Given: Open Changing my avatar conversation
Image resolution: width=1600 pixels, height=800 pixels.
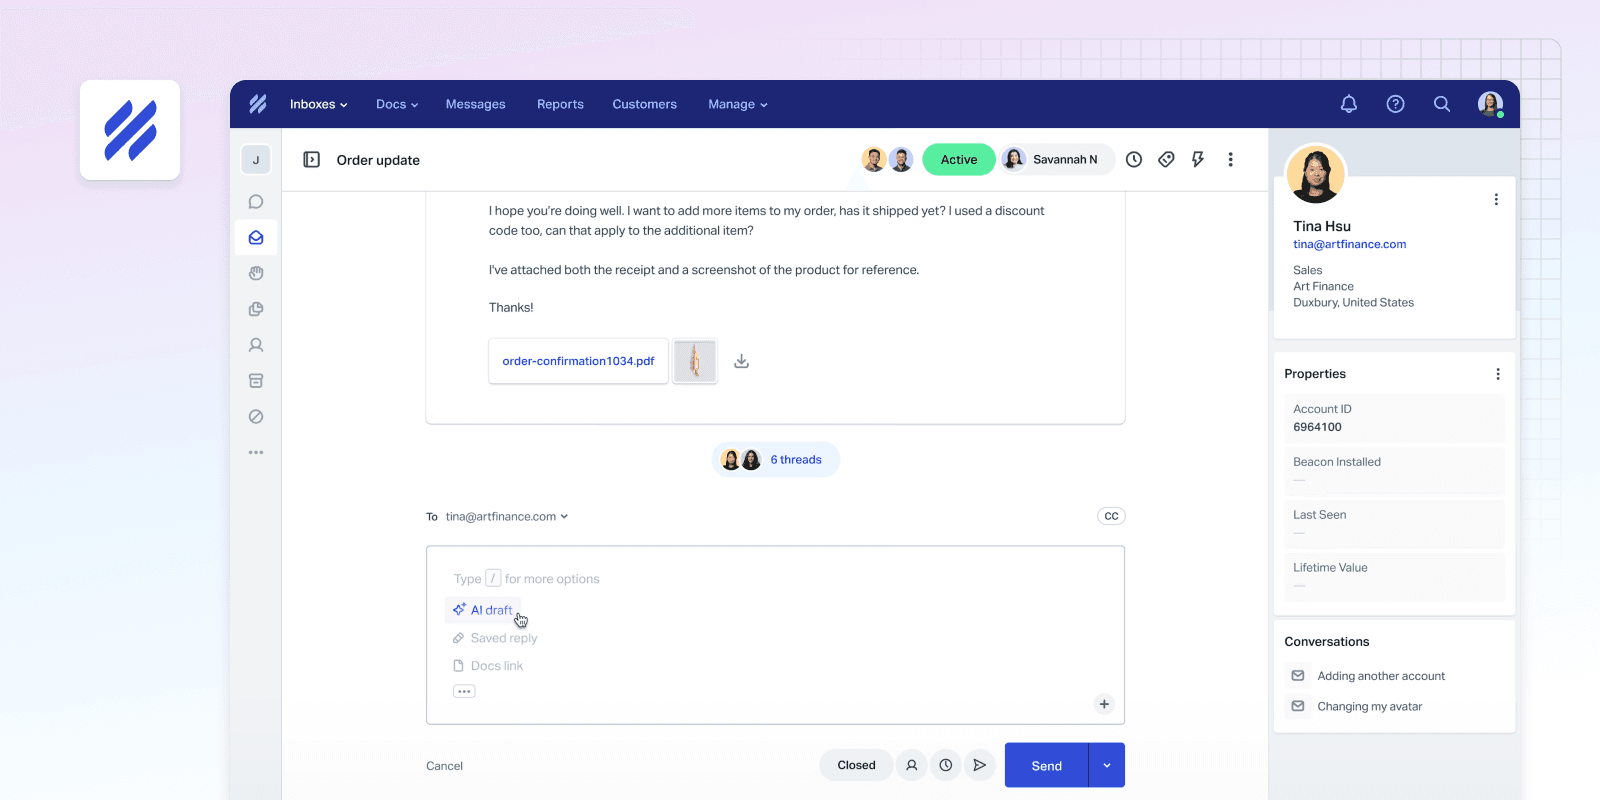Looking at the screenshot, I should (x=1369, y=706).
